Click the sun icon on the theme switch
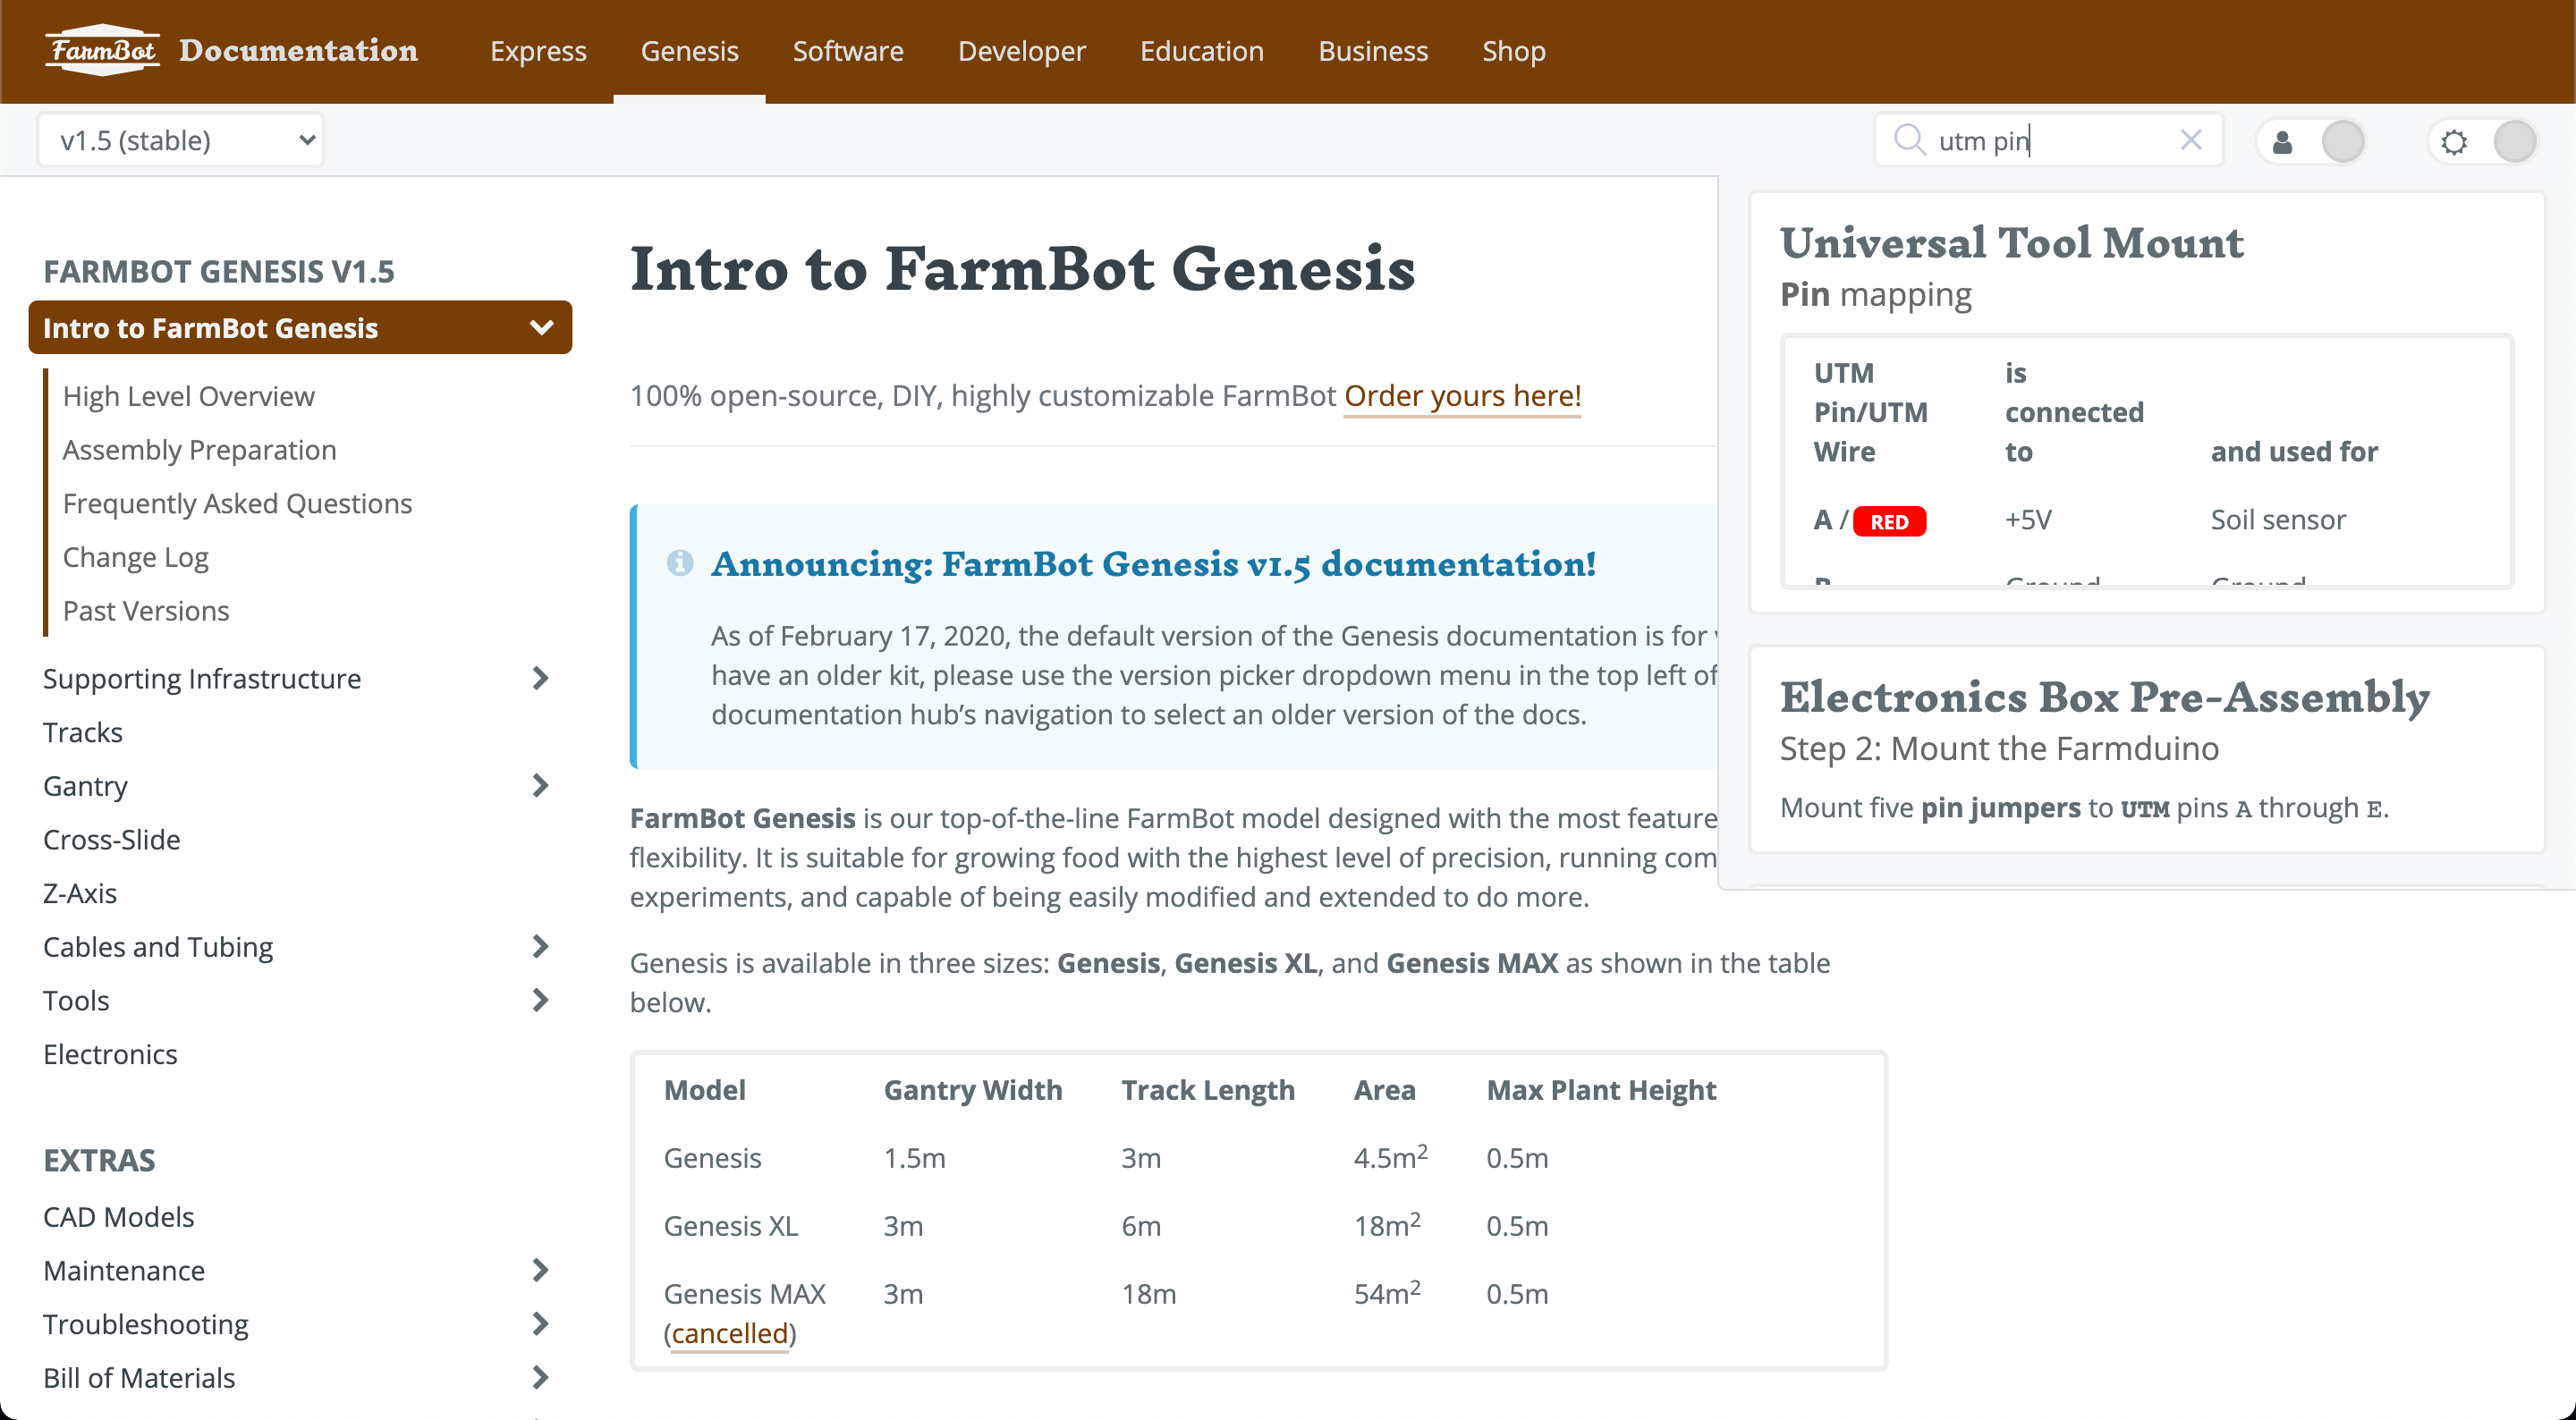 (x=2453, y=142)
